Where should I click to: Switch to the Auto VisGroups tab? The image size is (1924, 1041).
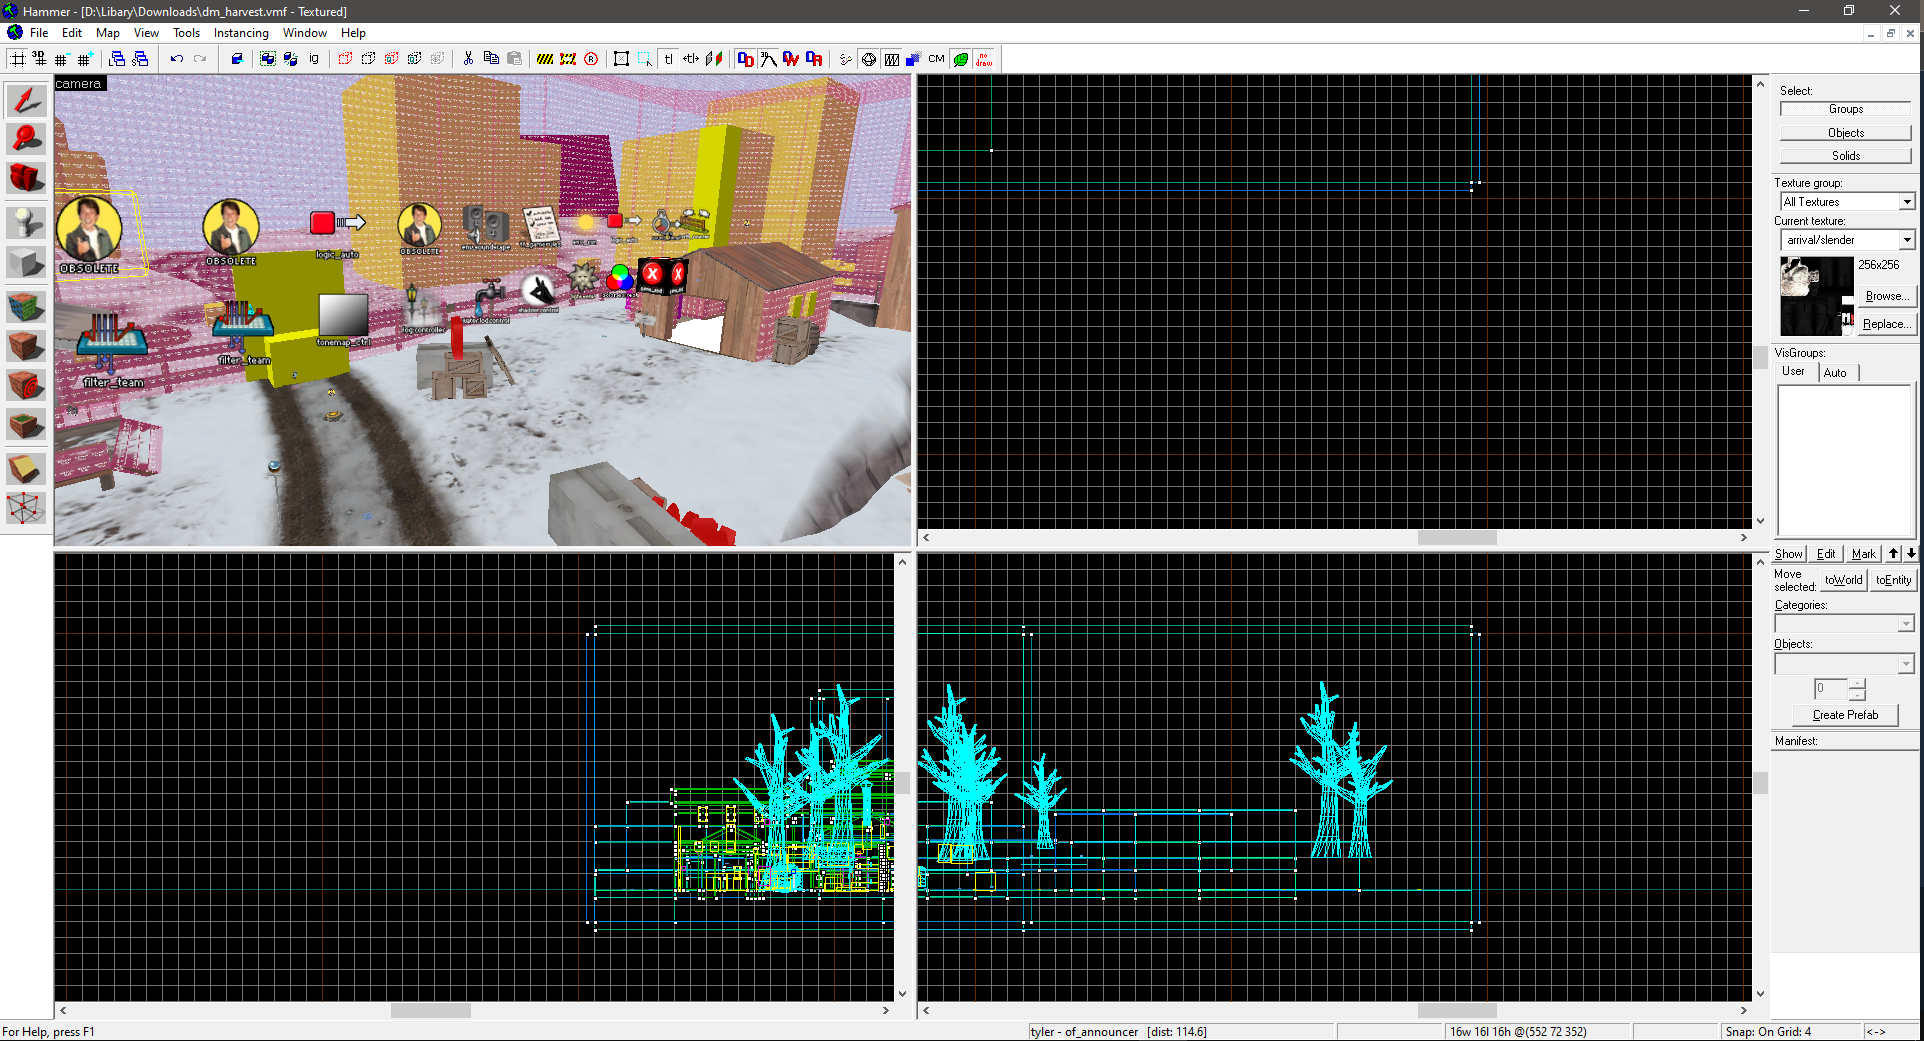tap(1835, 373)
